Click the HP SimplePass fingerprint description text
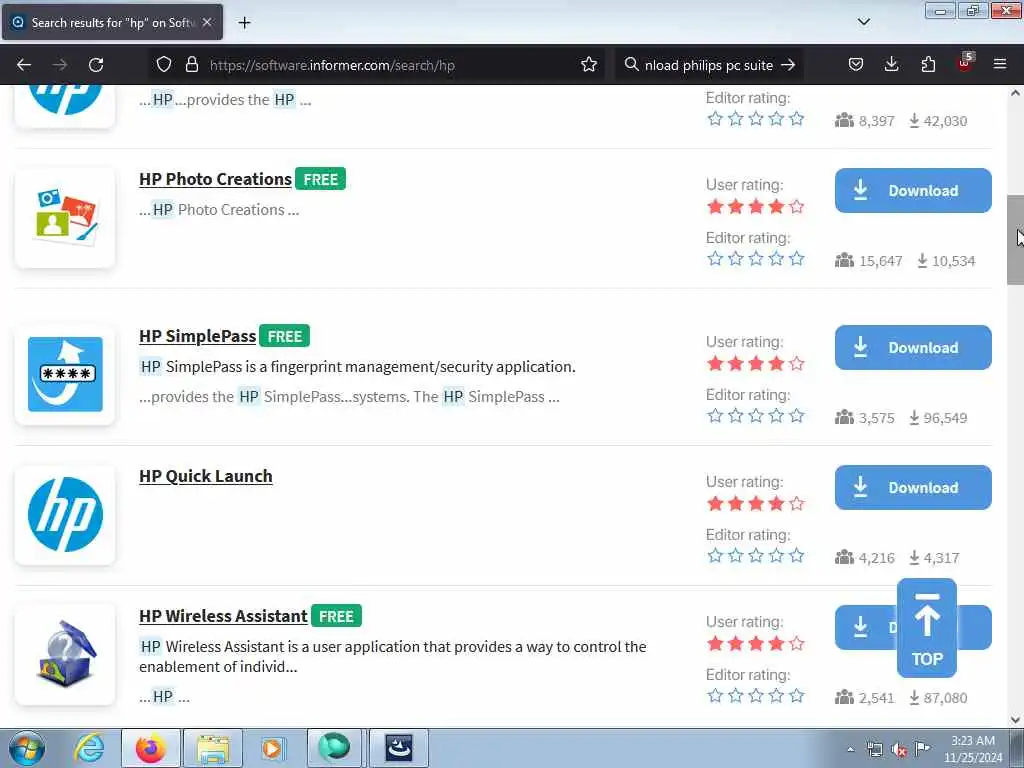Image resolution: width=1024 pixels, height=768 pixels. pos(358,367)
